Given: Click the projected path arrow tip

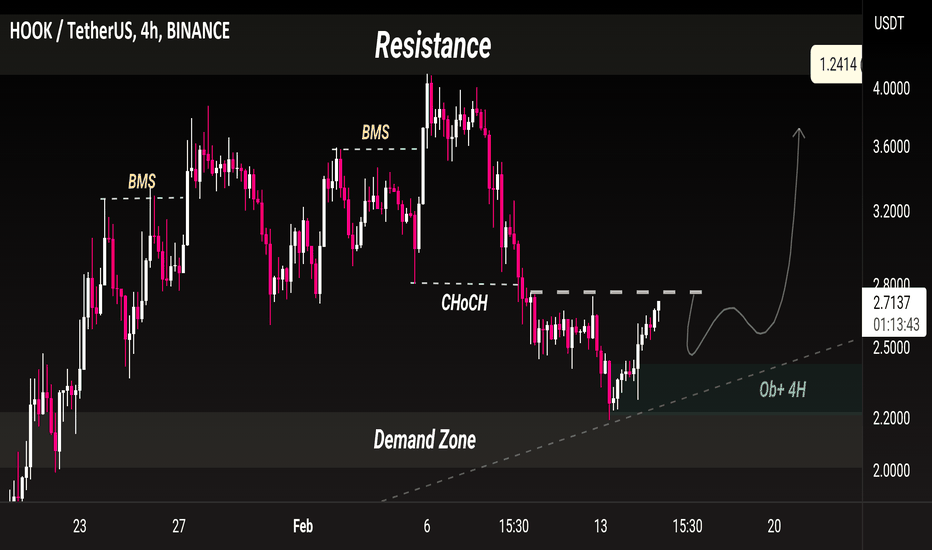Looking at the screenshot, I should [799, 131].
